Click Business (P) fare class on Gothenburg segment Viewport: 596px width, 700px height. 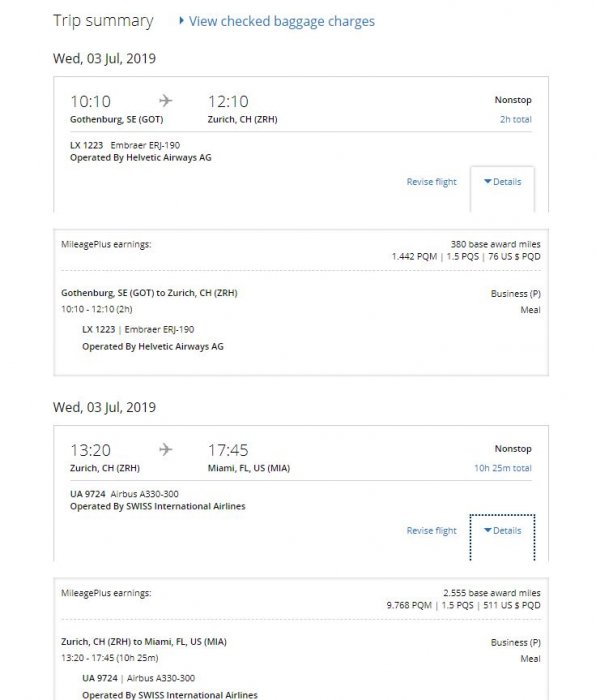pos(516,294)
